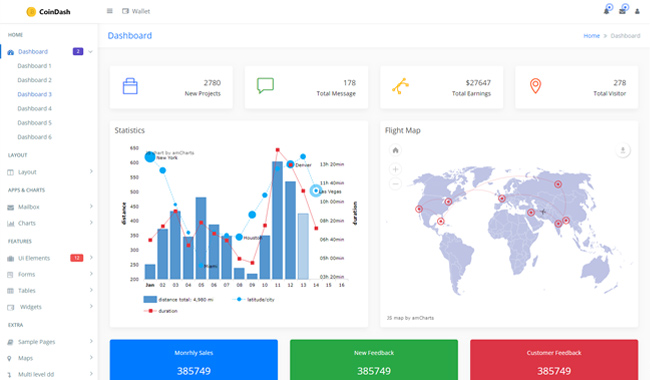
Task: Expand the Sample Pages submenu chevron
Action: (x=91, y=341)
